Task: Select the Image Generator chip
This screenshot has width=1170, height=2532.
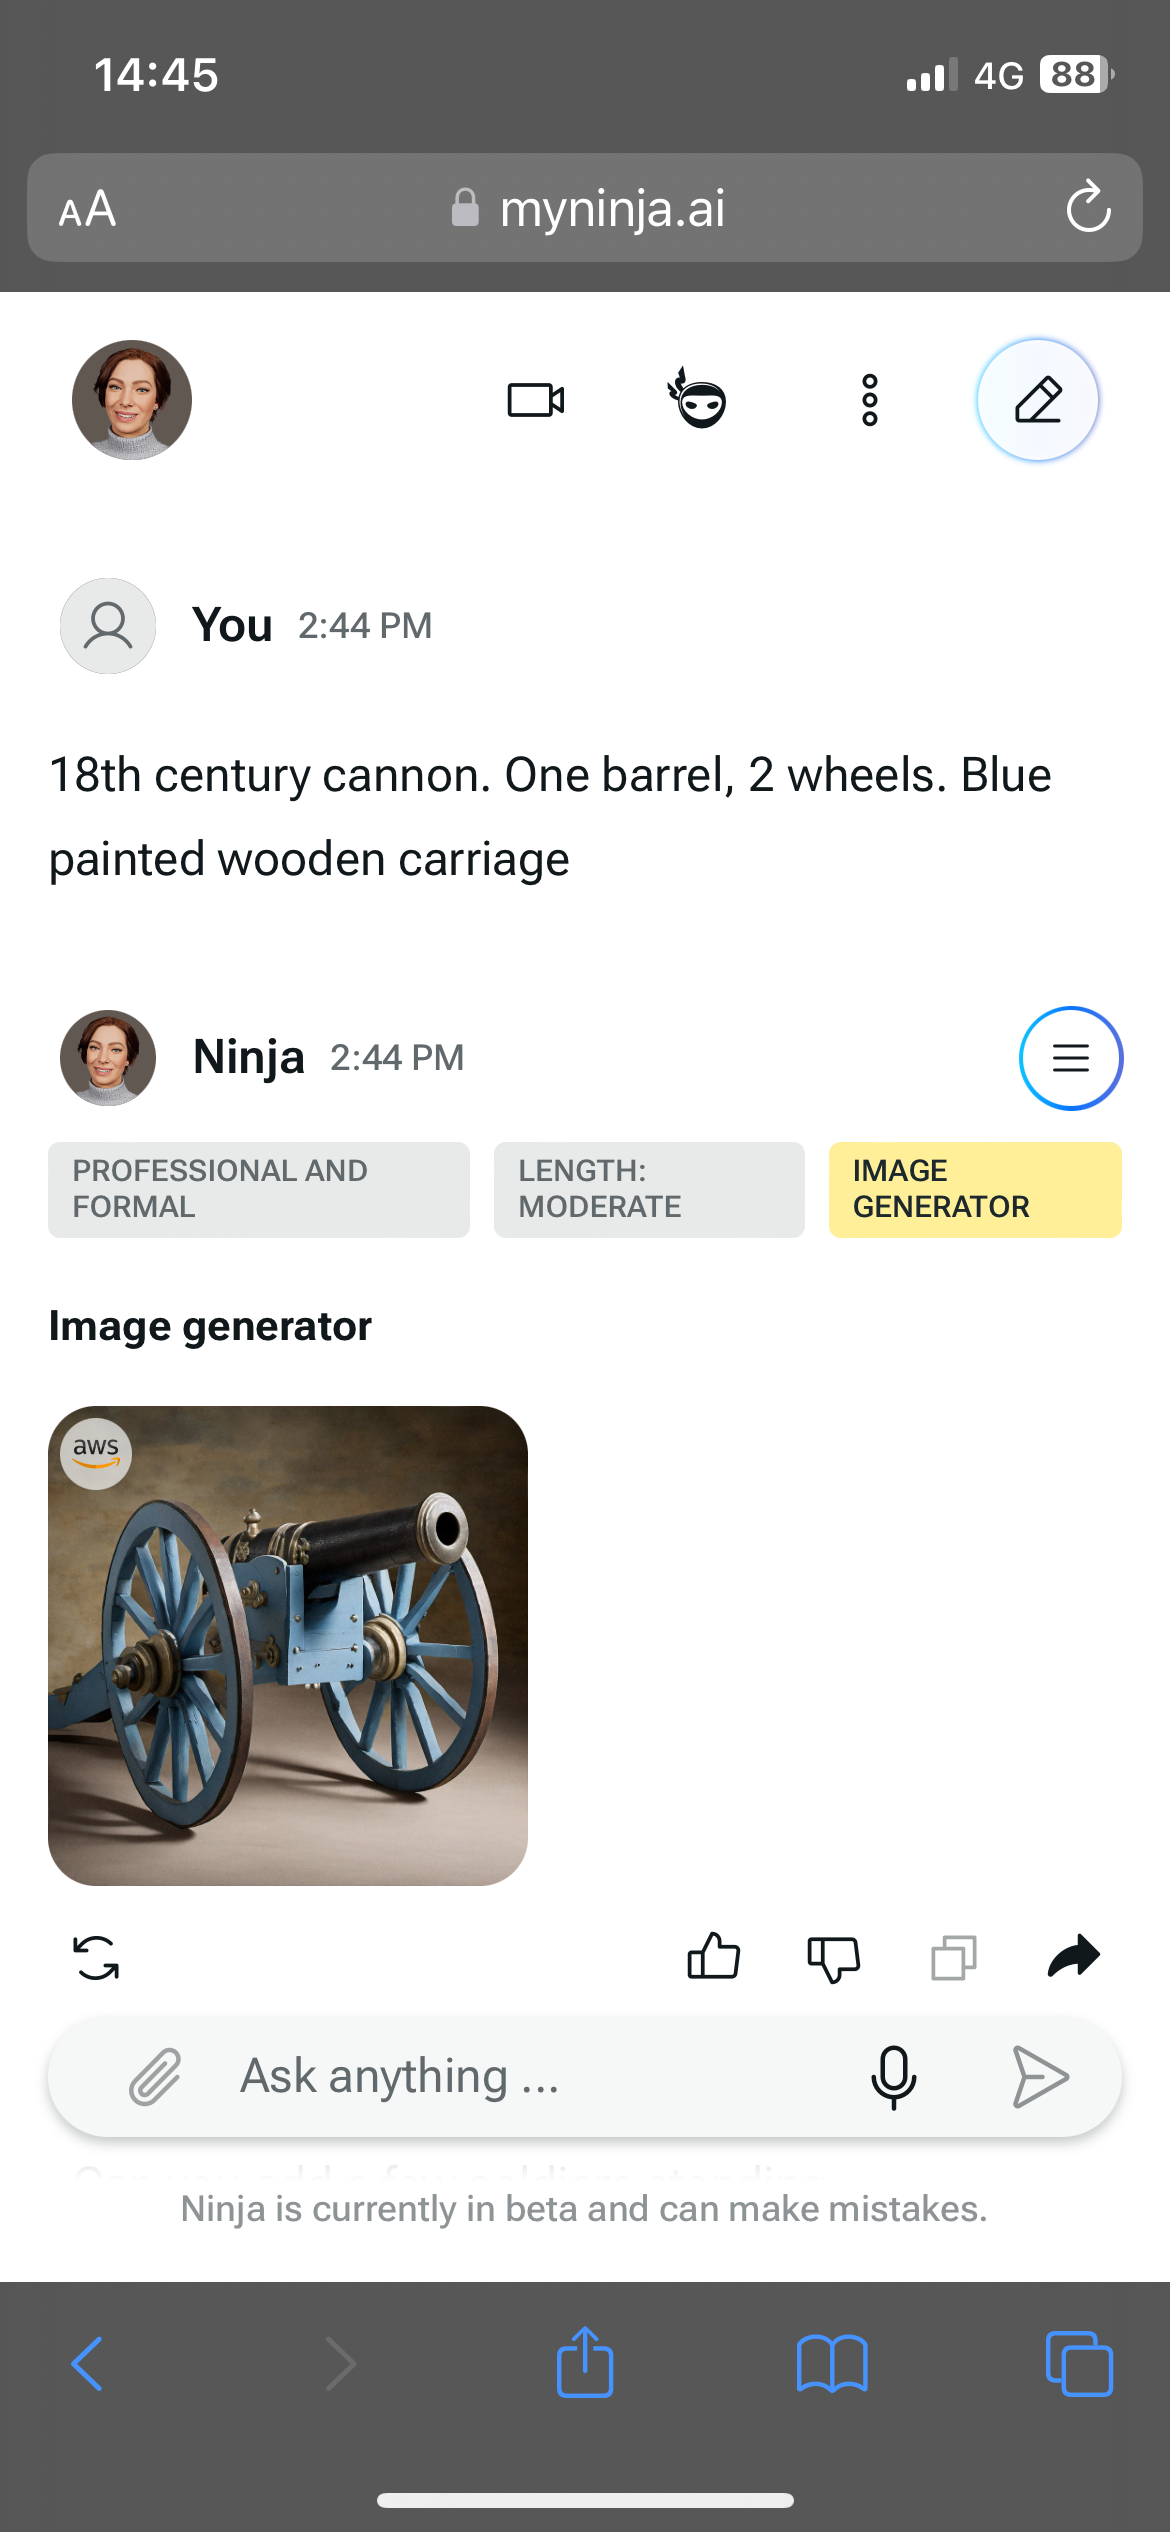Action: point(975,1189)
